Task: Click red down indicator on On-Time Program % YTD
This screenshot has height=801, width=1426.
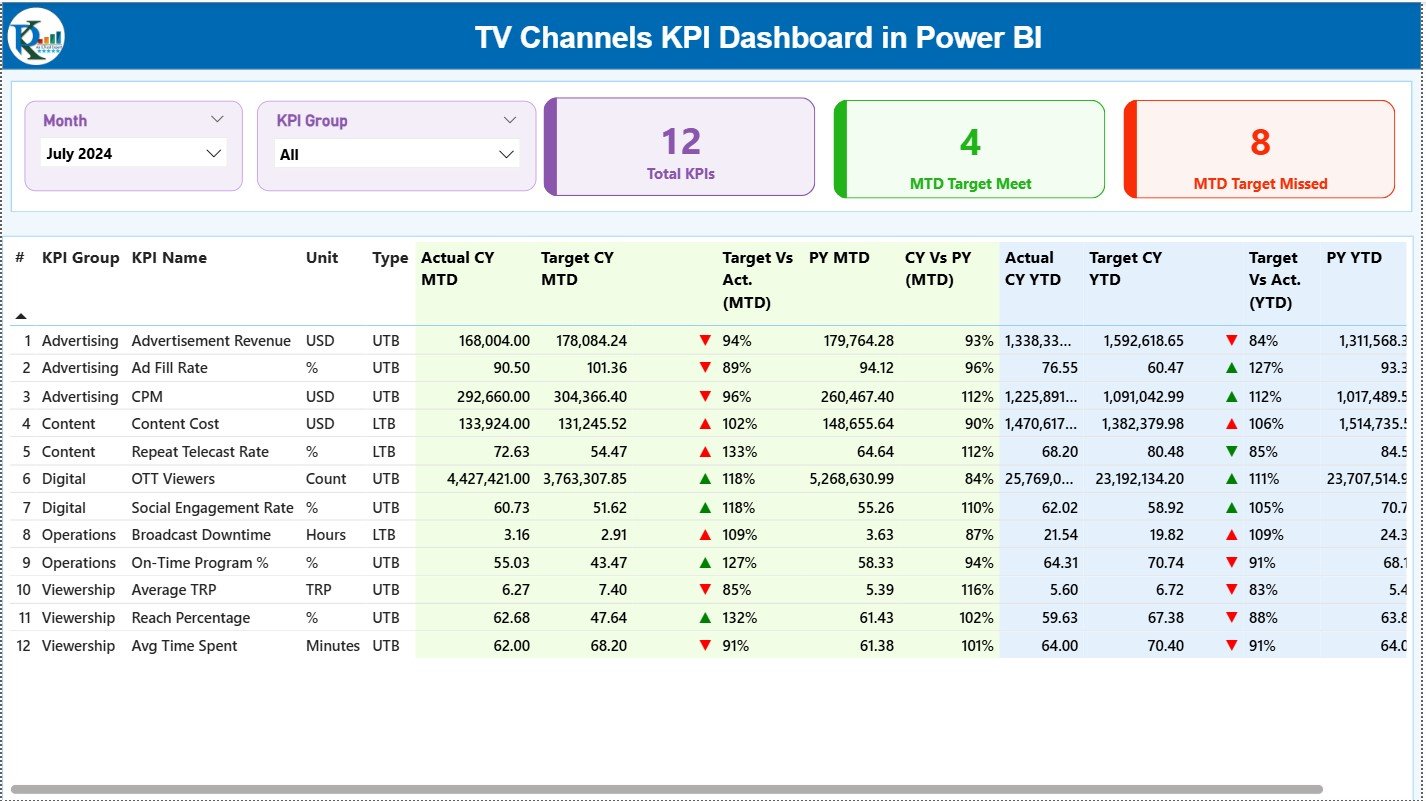Action: click(1231, 562)
